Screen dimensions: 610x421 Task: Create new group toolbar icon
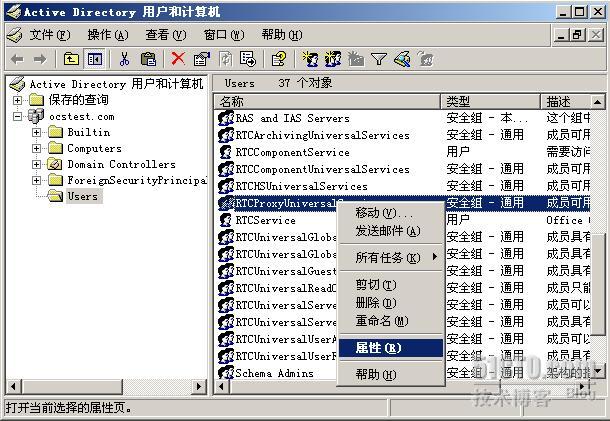pos(333,59)
